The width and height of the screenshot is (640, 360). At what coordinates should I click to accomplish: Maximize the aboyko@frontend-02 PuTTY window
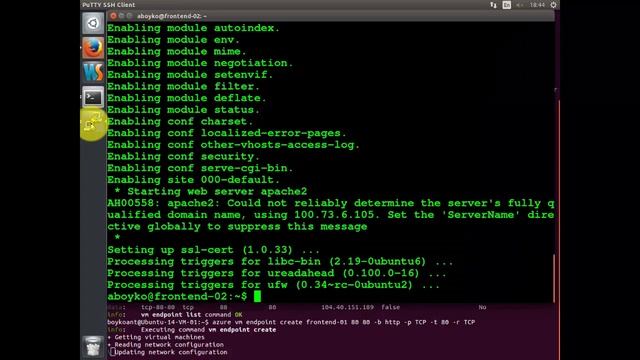pyautogui.click(x=129, y=16)
